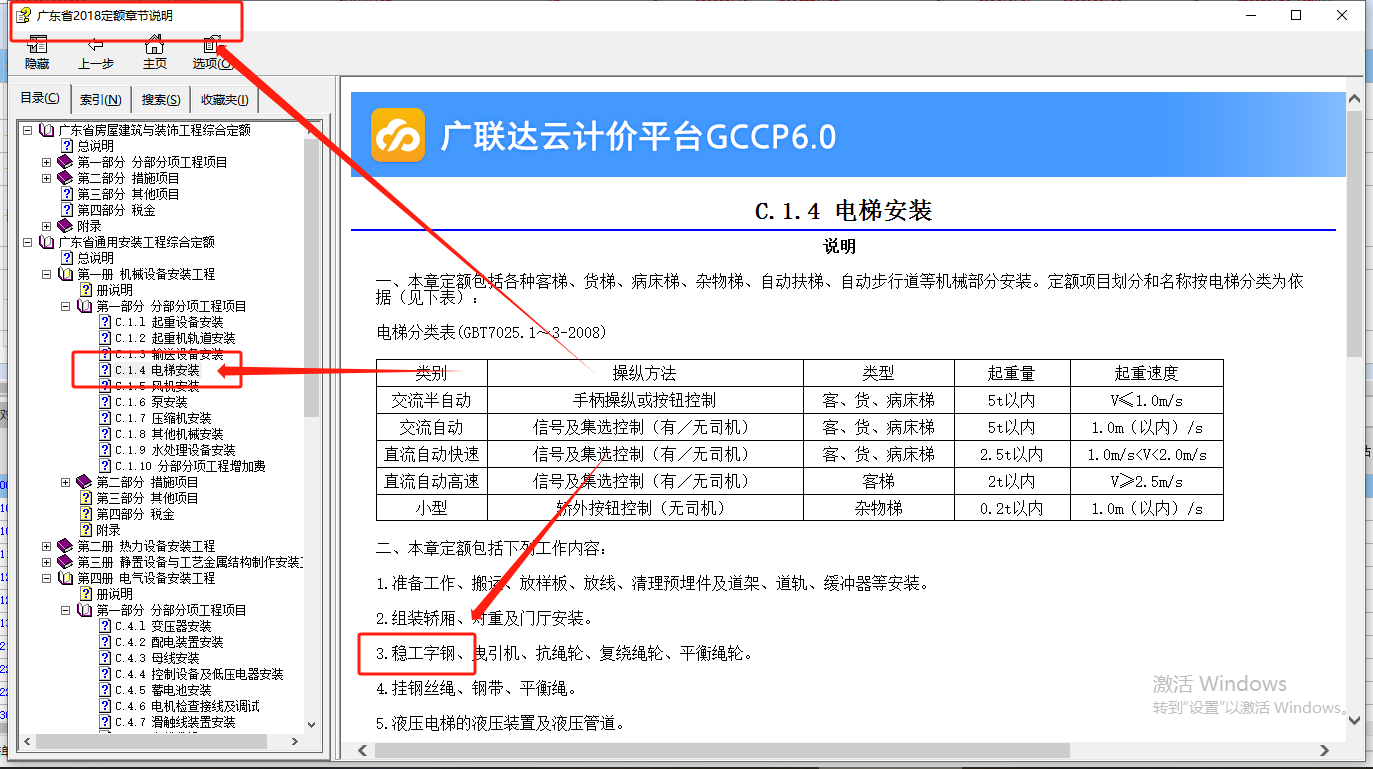Screen dimensions: 1373x769
Task: Expand 第三册 静置设备与工艺金属结构制作安装
Action: (x=47, y=562)
